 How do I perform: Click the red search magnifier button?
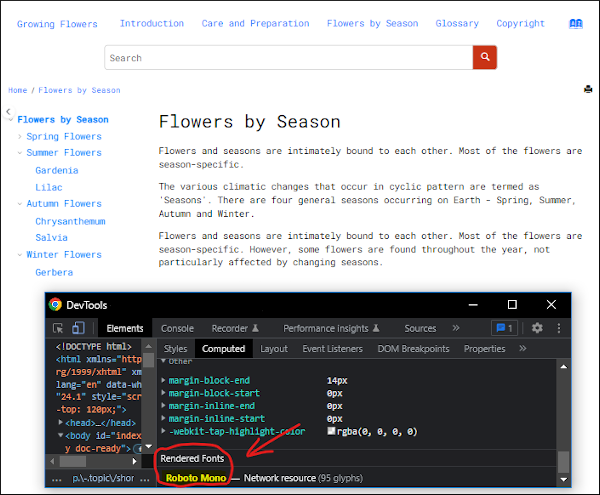tap(485, 58)
